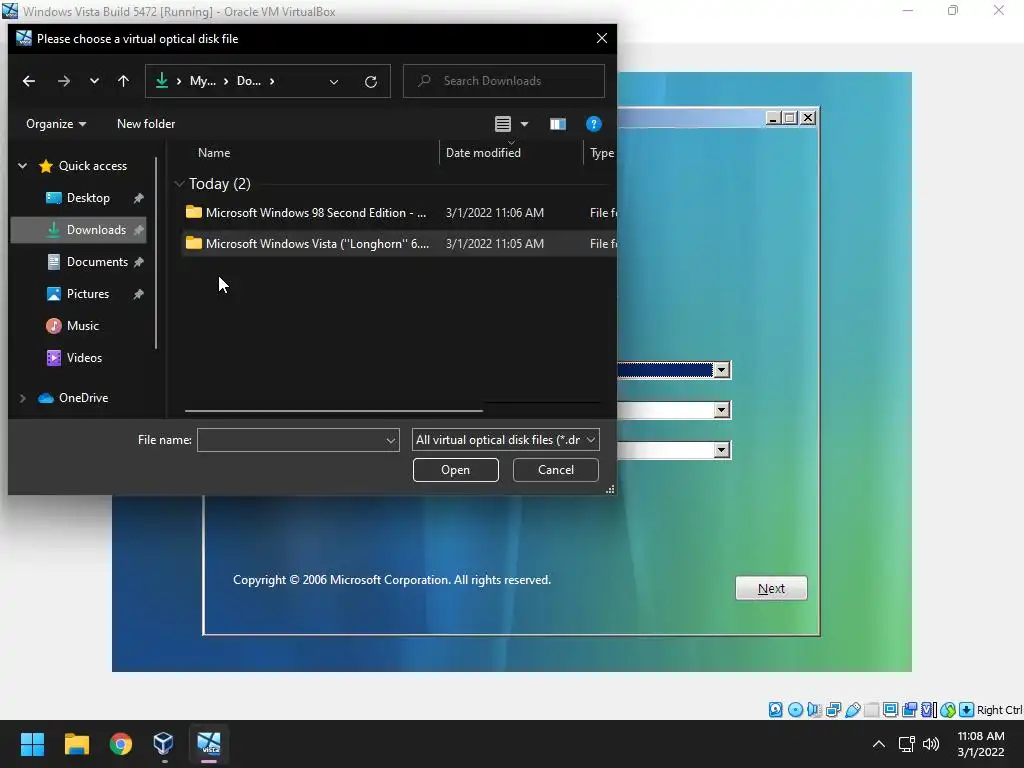
Task: Click the Open button
Action: pyautogui.click(x=456, y=470)
